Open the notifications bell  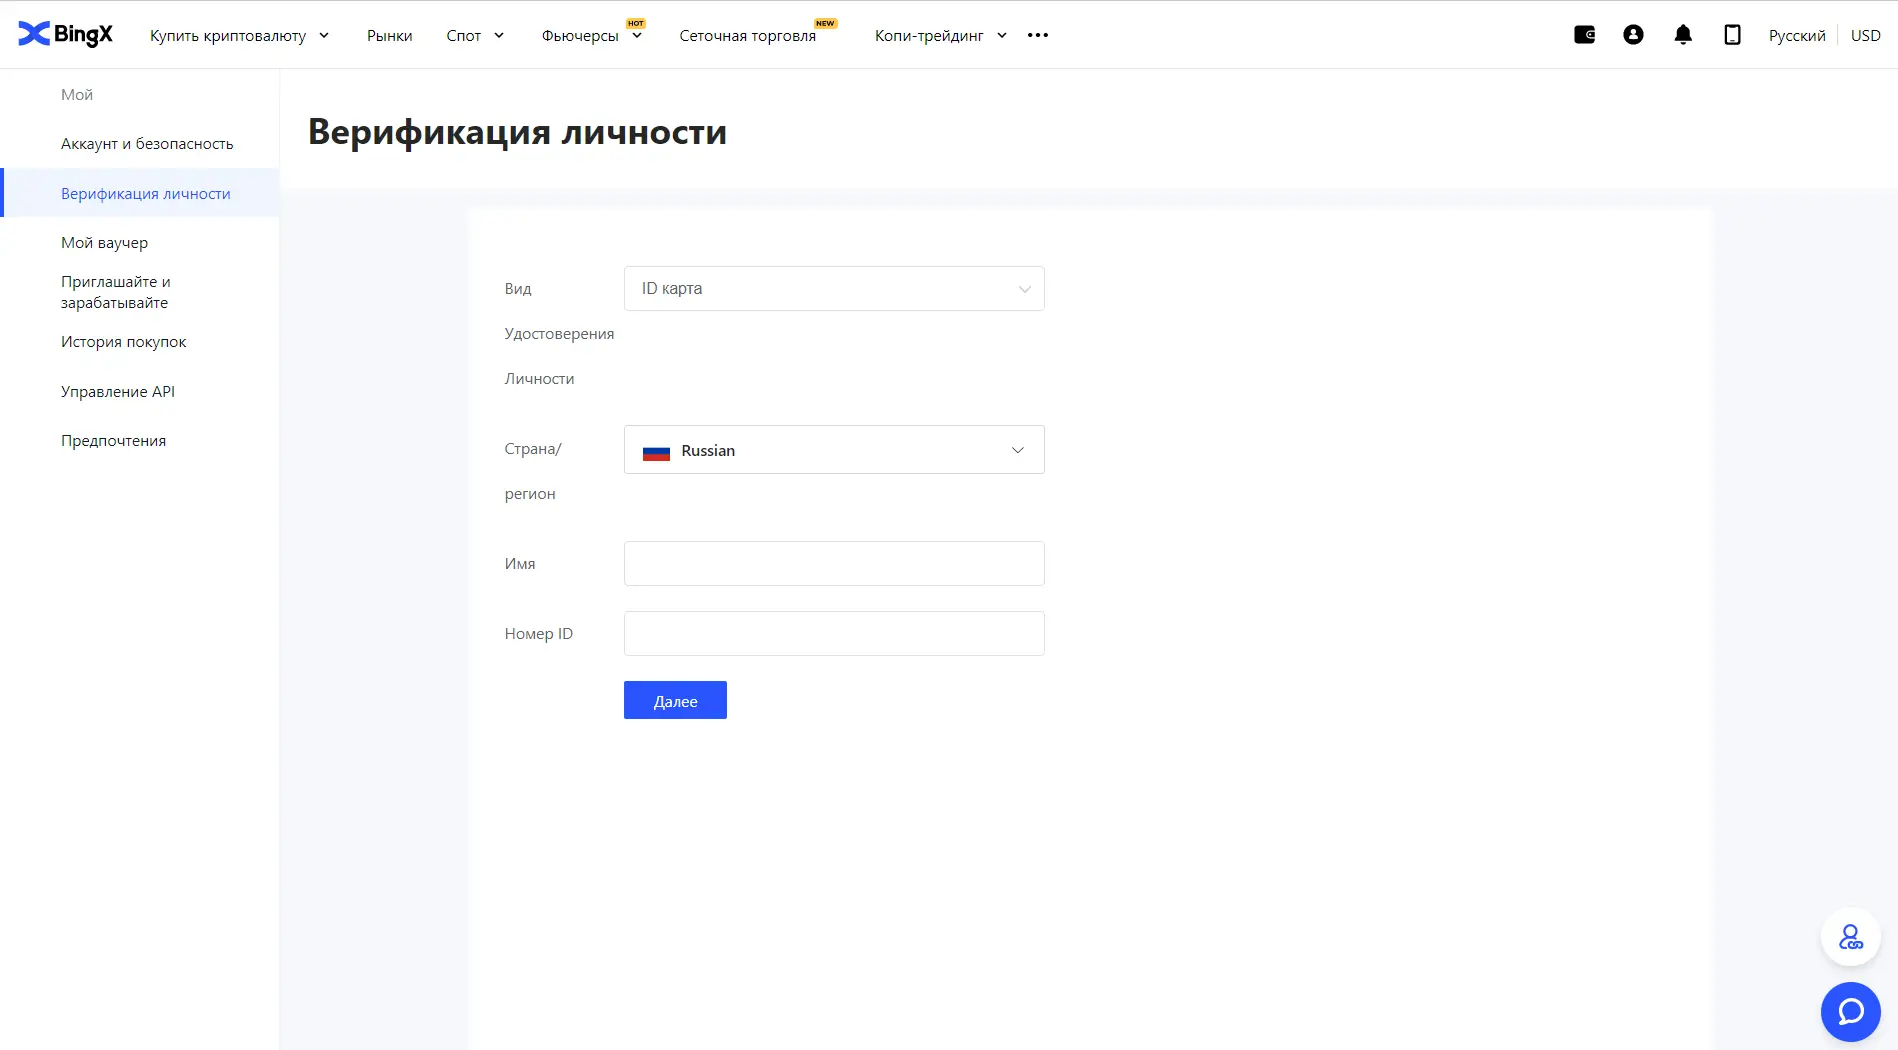(1683, 35)
